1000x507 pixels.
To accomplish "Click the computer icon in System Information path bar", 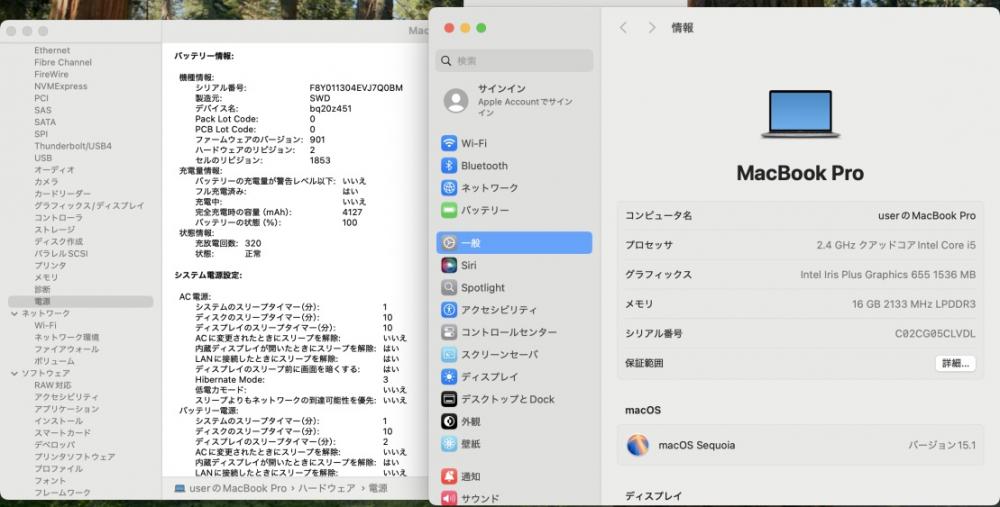I will [x=180, y=489].
